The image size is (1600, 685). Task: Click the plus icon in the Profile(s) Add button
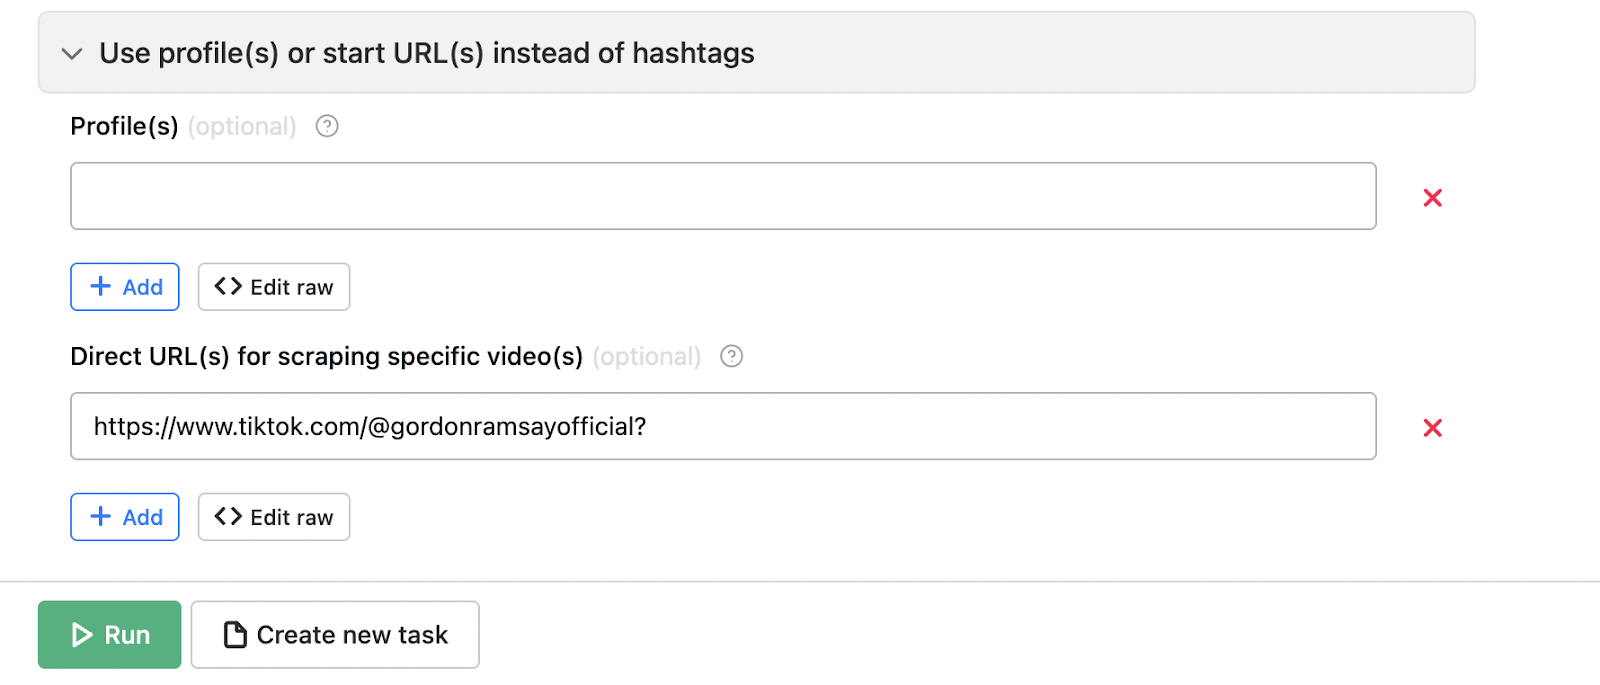(x=101, y=287)
